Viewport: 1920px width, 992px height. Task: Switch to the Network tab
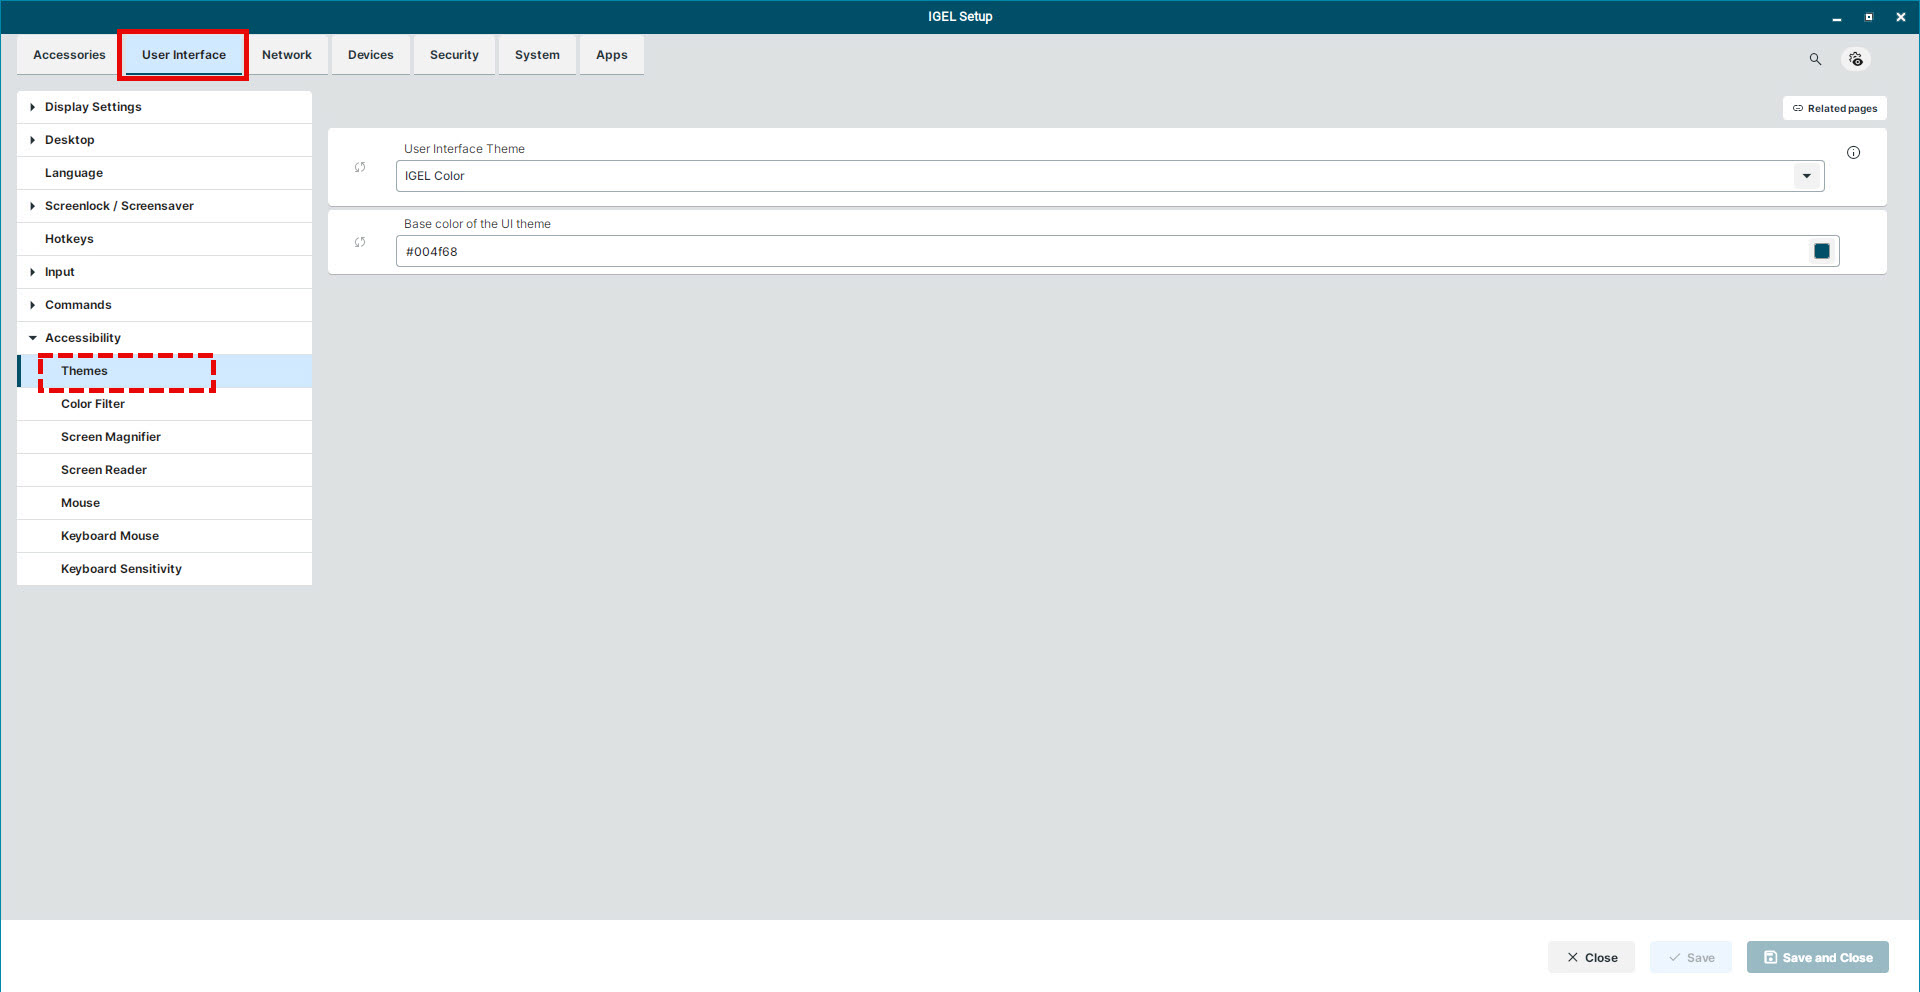click(287, 55)
